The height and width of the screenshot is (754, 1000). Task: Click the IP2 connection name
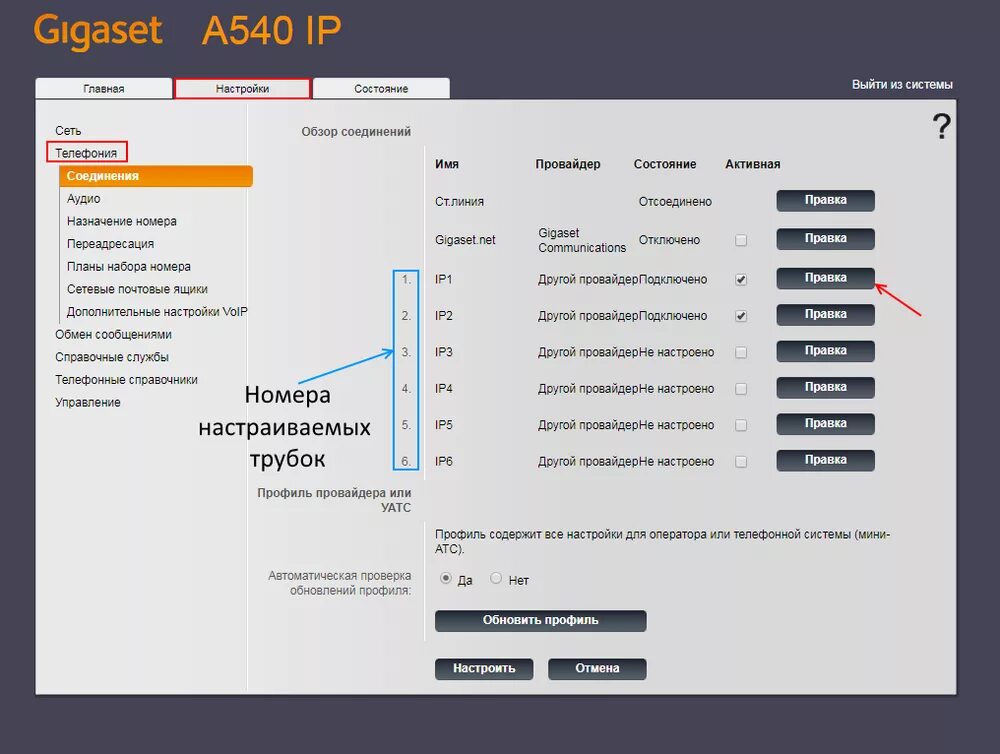pyautogui.click(x=443, y=316)
